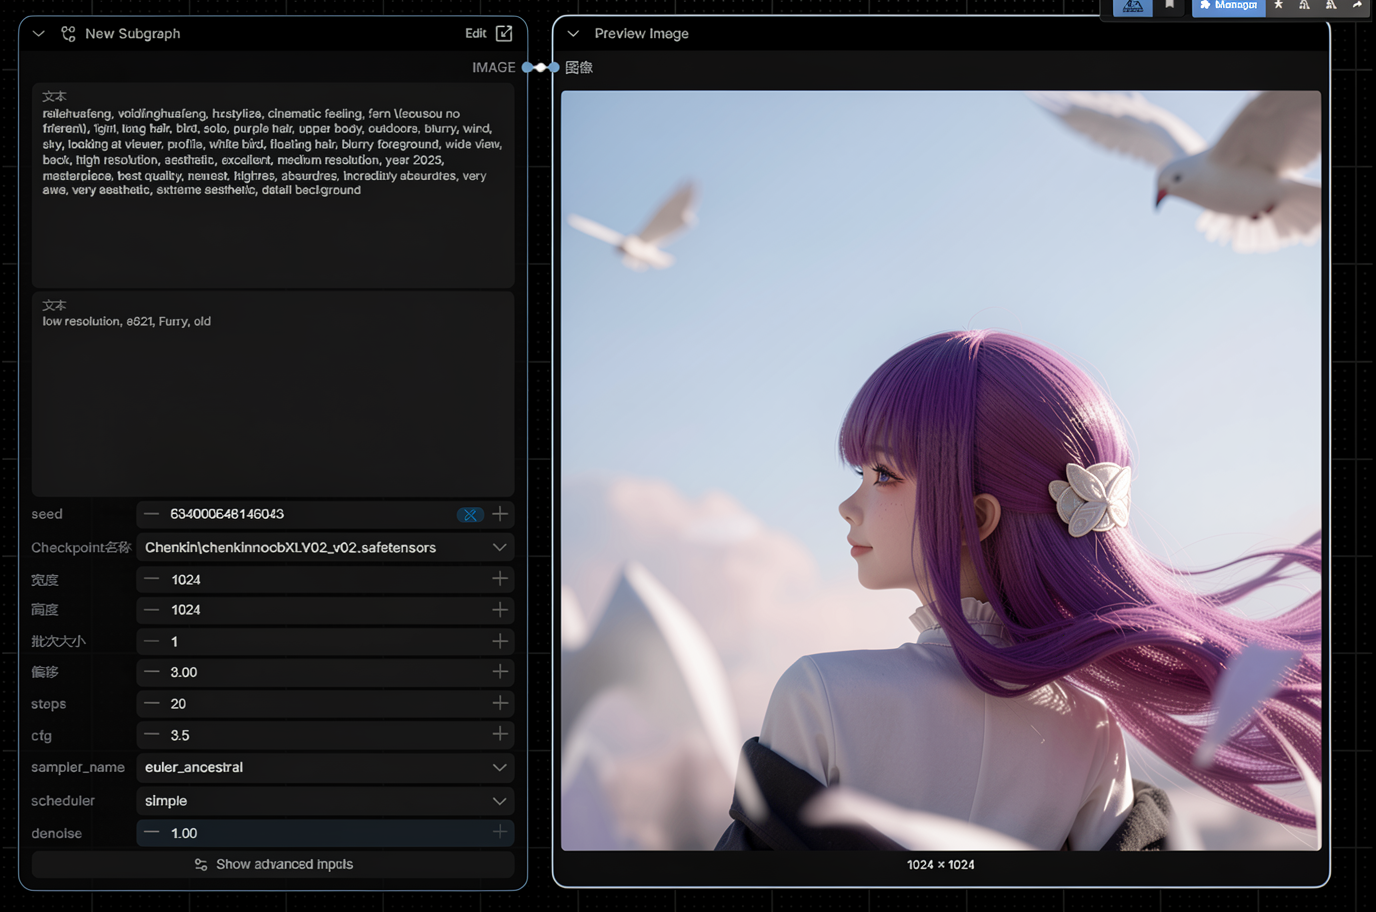Image resolution: width=1376 pixels, height=912 pixels.
Task: Collapse the Preview Image node
Action: coord(573,34)
